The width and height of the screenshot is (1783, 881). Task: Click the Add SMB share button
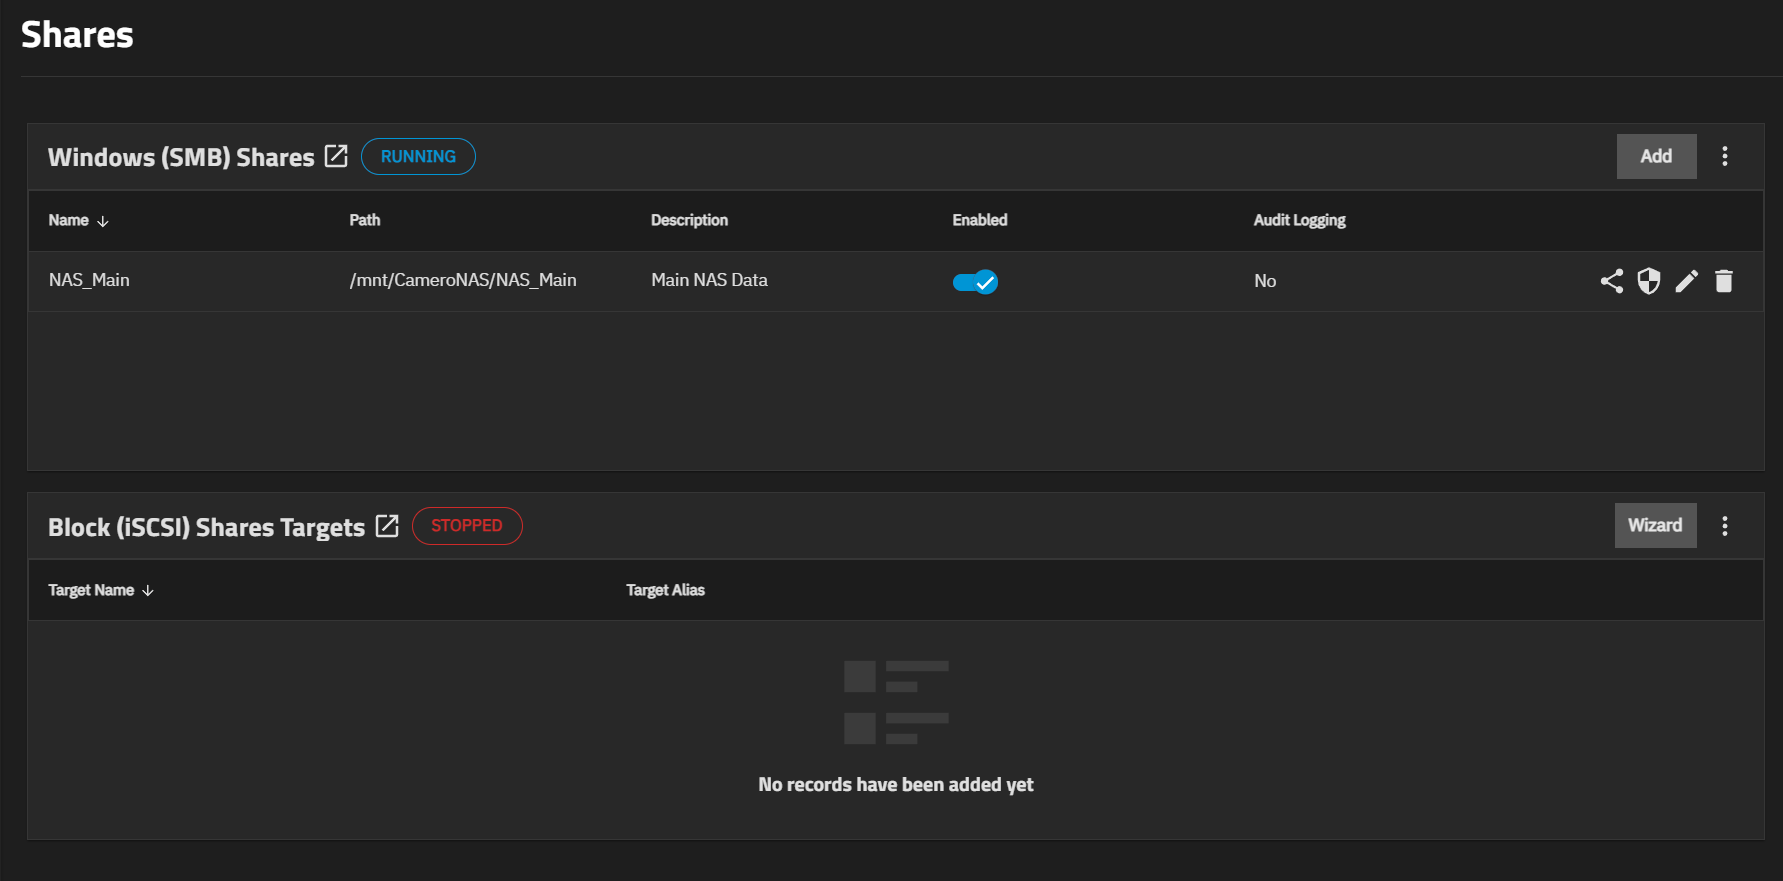1655,156
